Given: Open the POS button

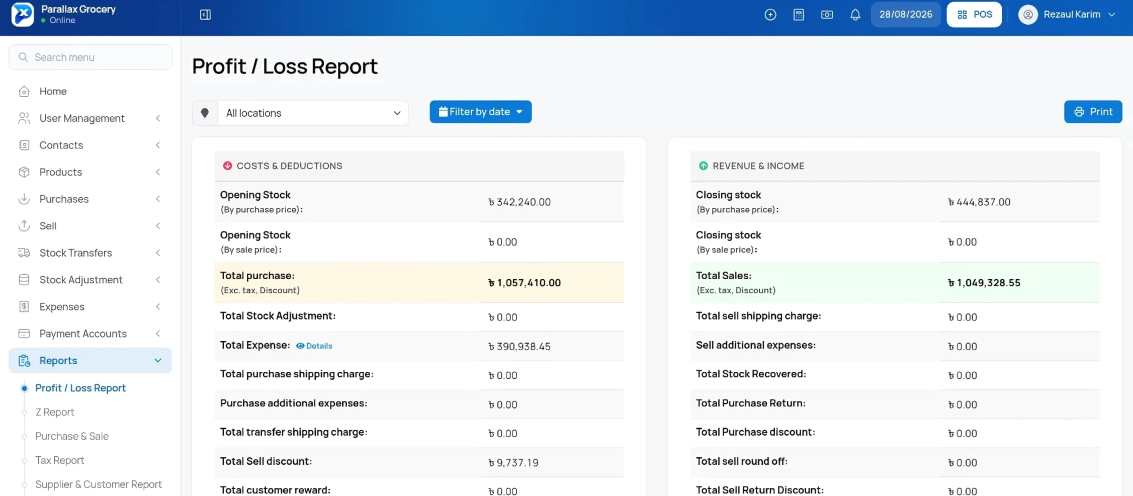Looking at the screenshot, I should (974, 14).
